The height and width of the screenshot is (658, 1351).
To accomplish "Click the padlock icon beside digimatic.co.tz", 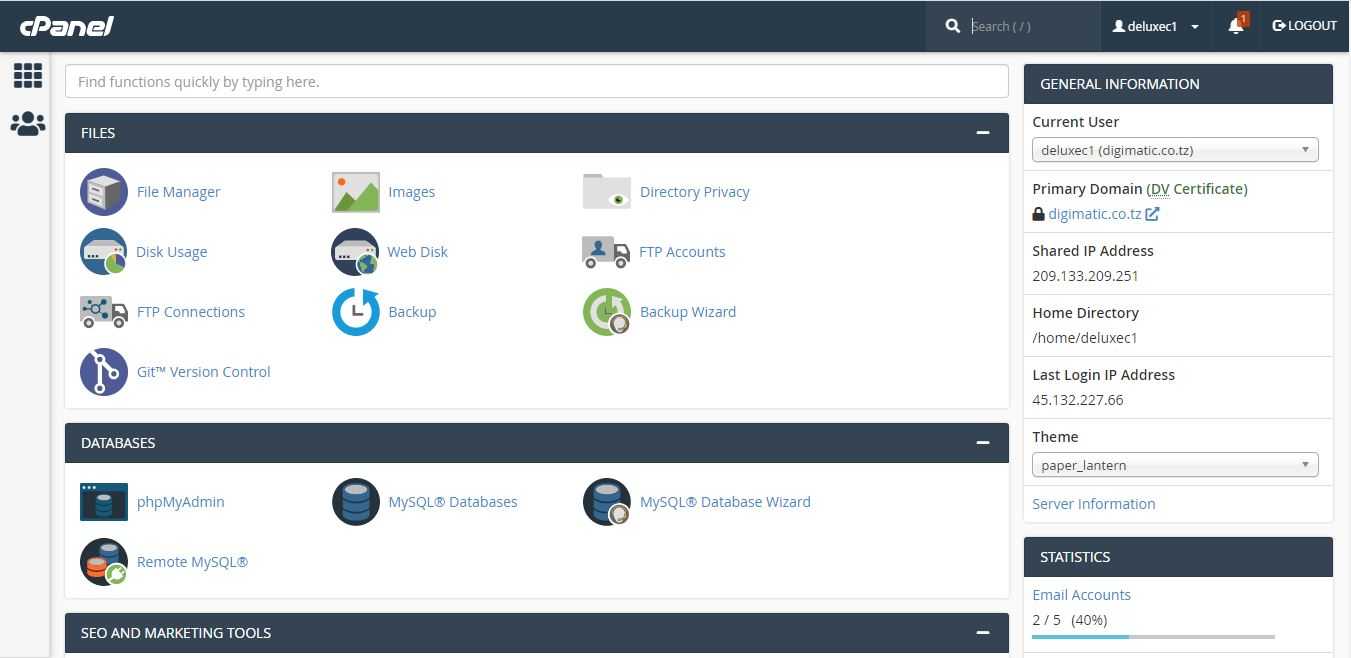I will (x=1038, y=214).
